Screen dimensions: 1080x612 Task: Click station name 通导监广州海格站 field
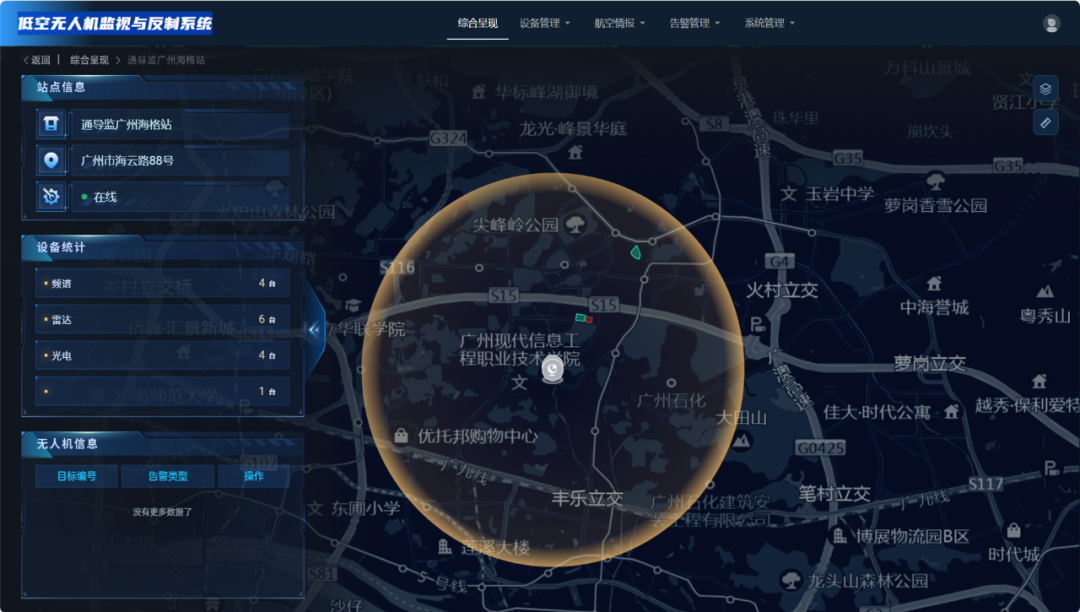tap(180, 125)
